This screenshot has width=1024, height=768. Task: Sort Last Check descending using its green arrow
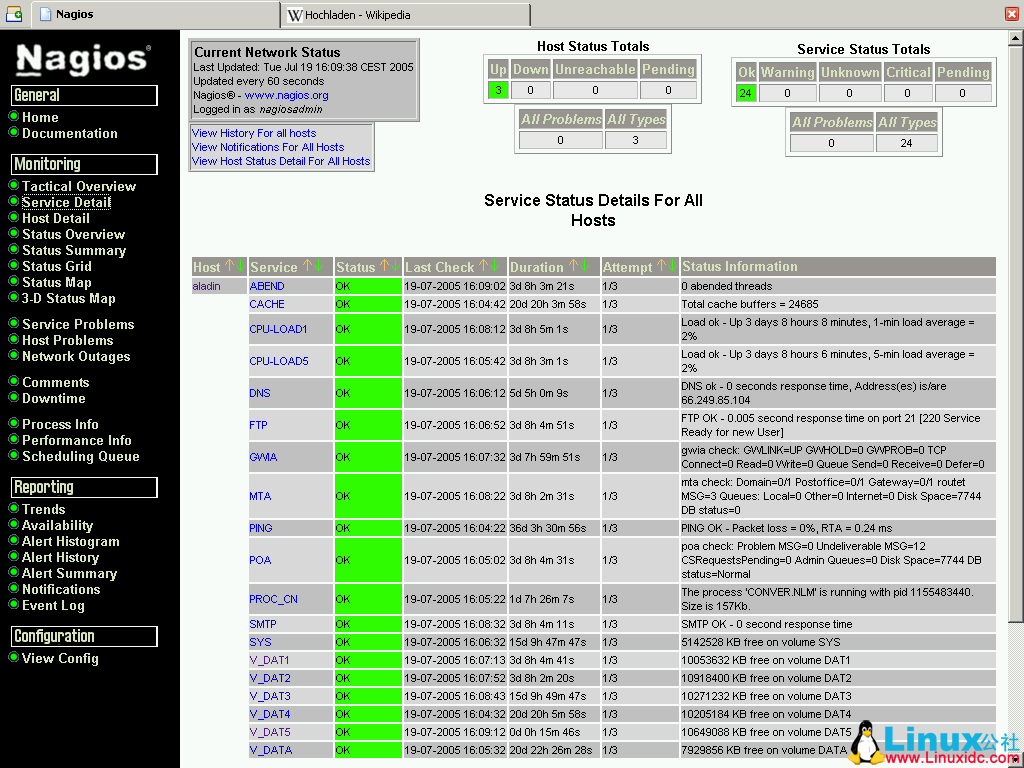point(496,265)
